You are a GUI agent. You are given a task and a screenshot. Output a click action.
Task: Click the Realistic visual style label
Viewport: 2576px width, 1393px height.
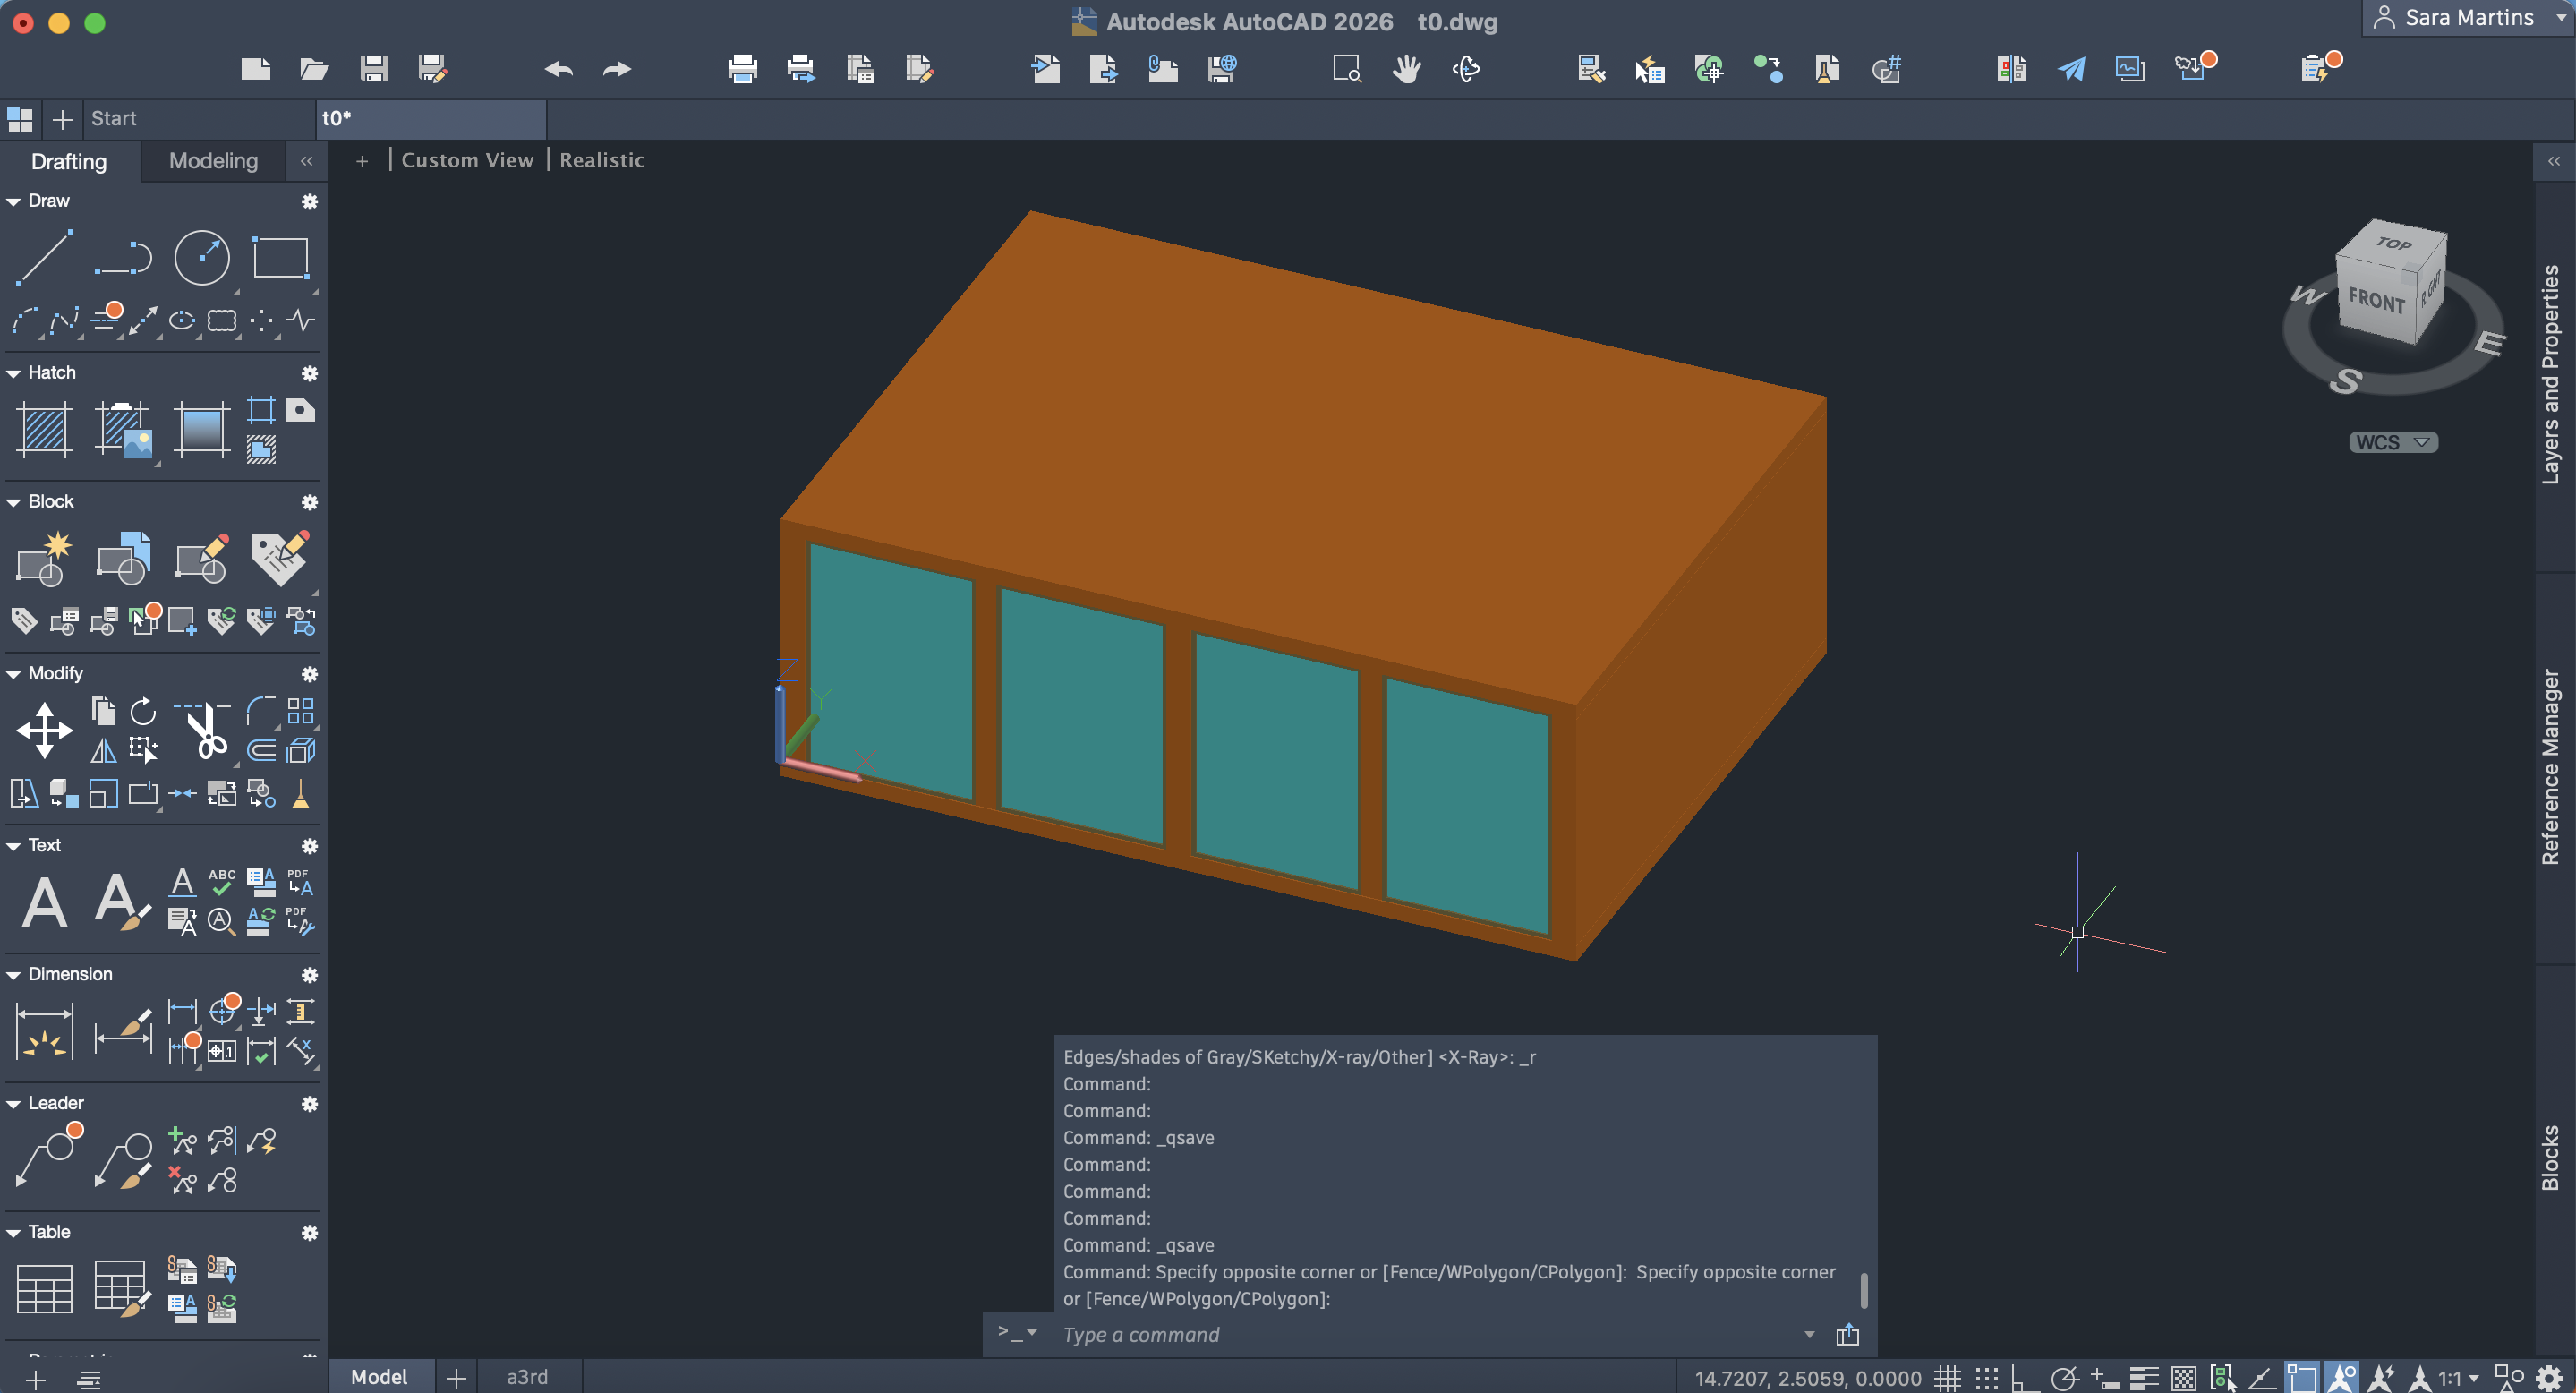click(601, 160)
